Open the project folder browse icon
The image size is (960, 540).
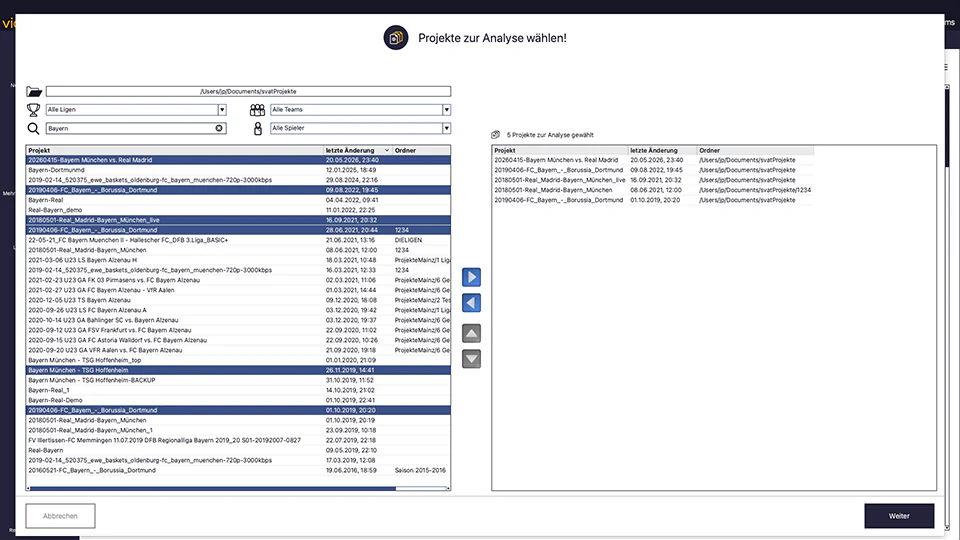[x=34, y=92]
